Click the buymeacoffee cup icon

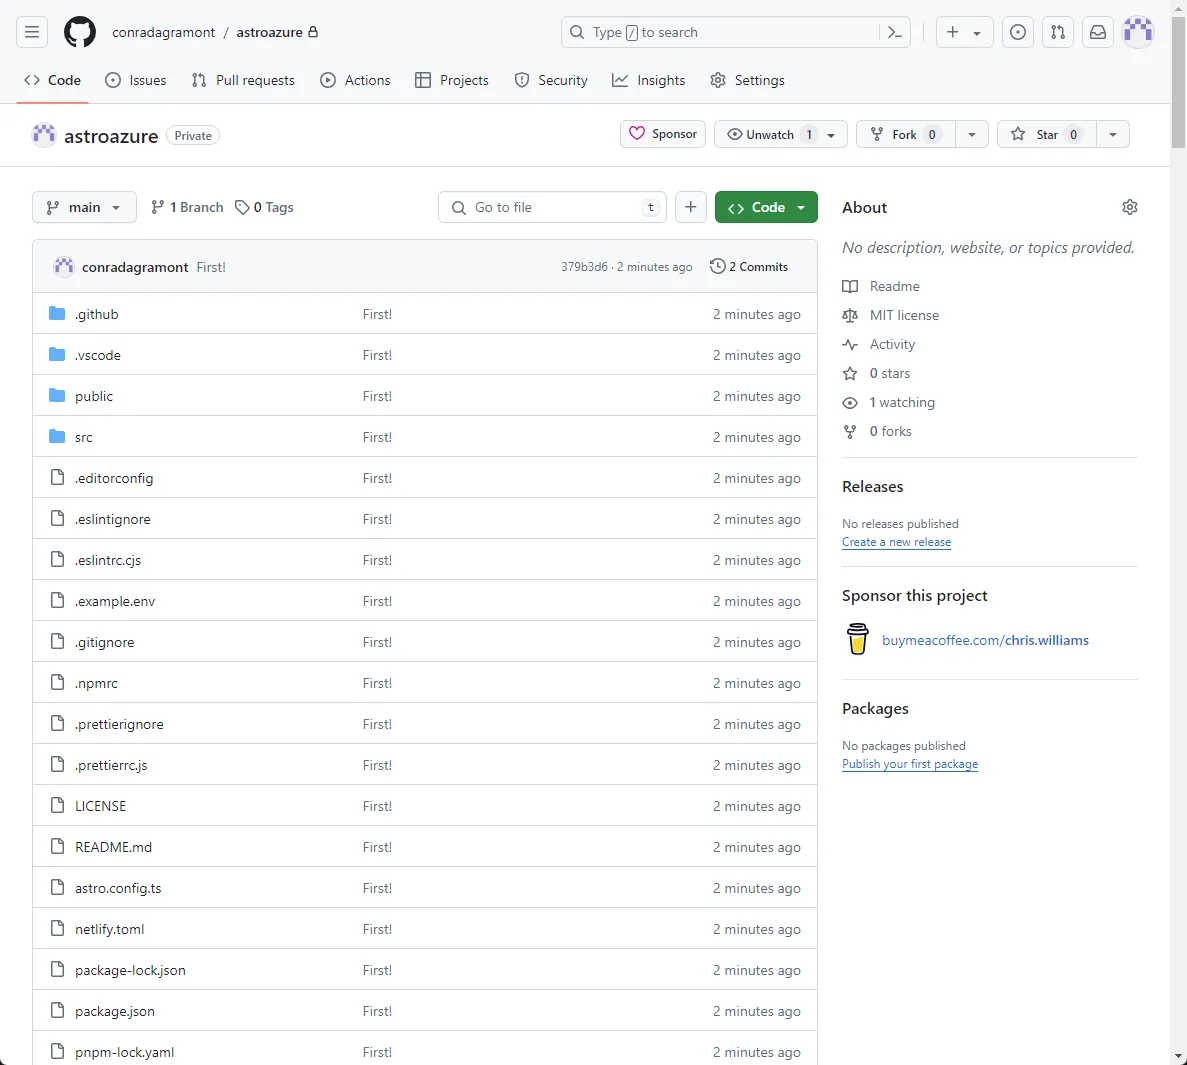(858, 639)
